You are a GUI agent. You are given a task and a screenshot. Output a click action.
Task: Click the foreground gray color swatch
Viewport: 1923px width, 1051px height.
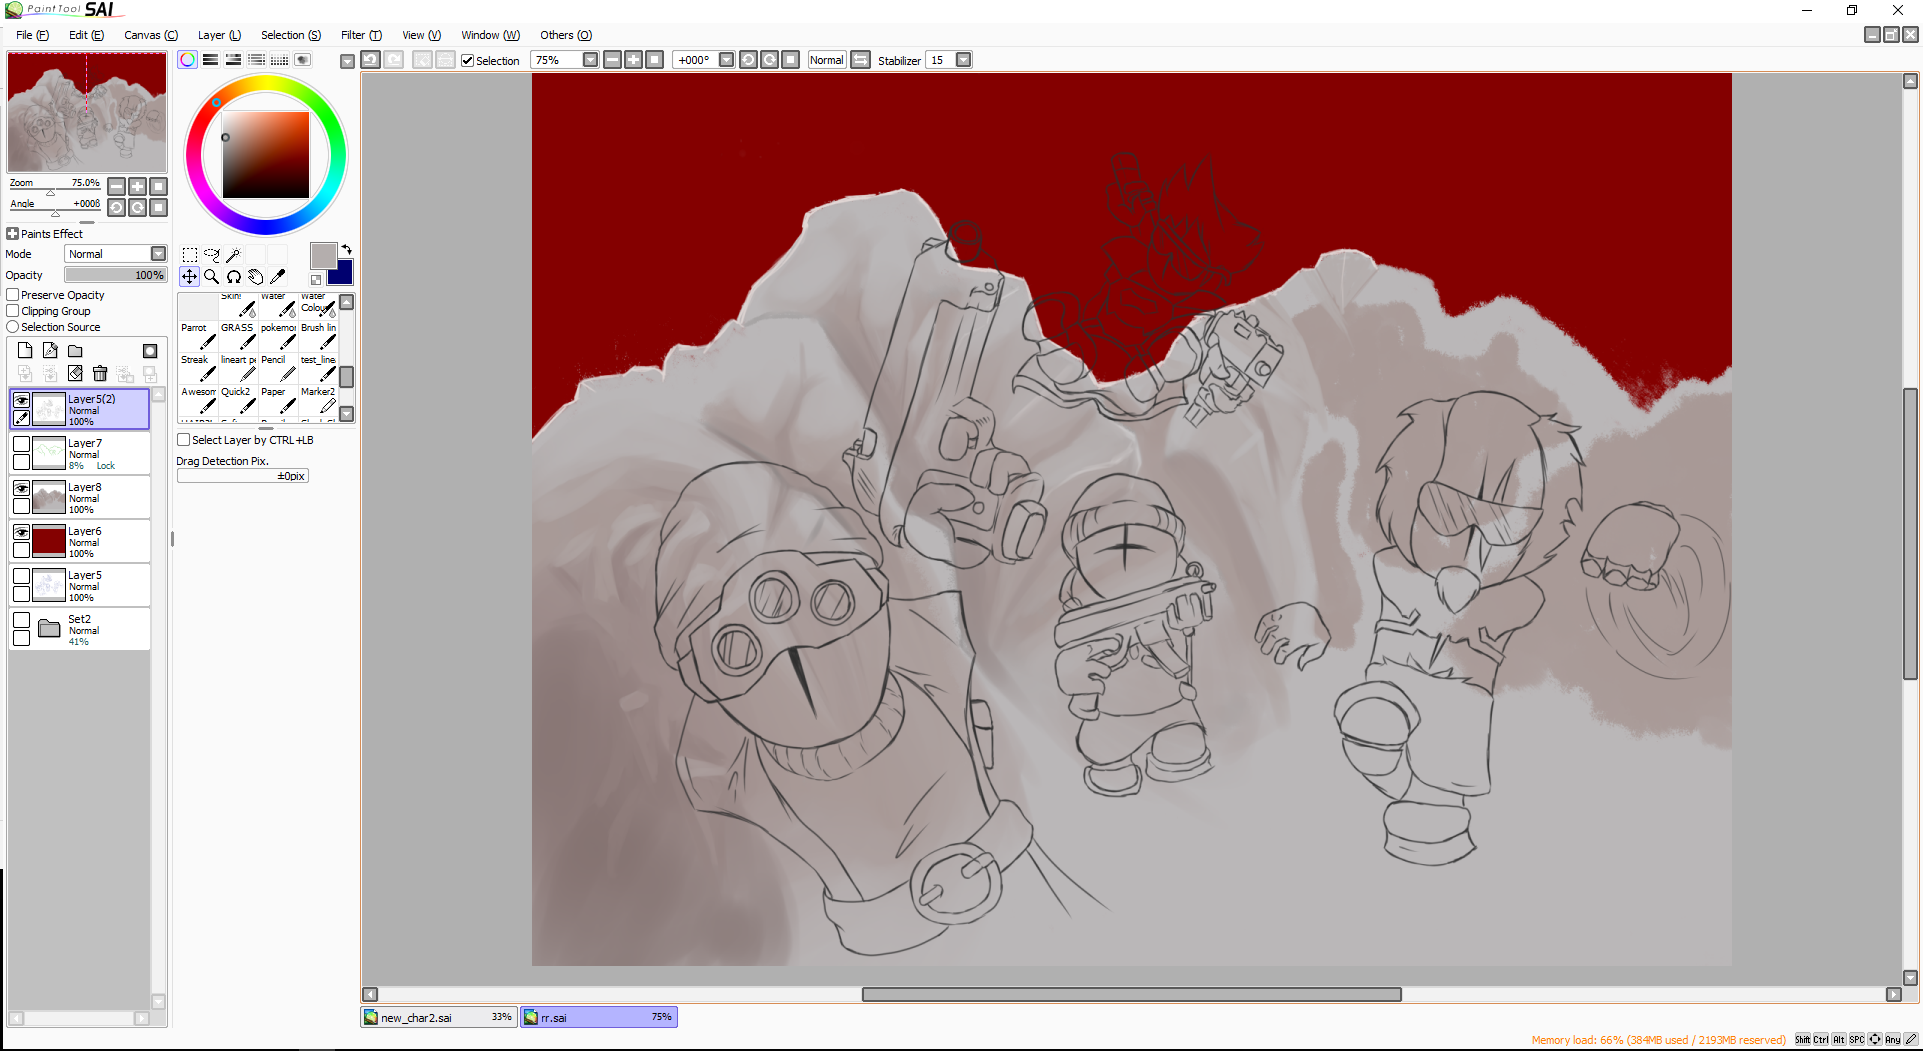[323, 256]
